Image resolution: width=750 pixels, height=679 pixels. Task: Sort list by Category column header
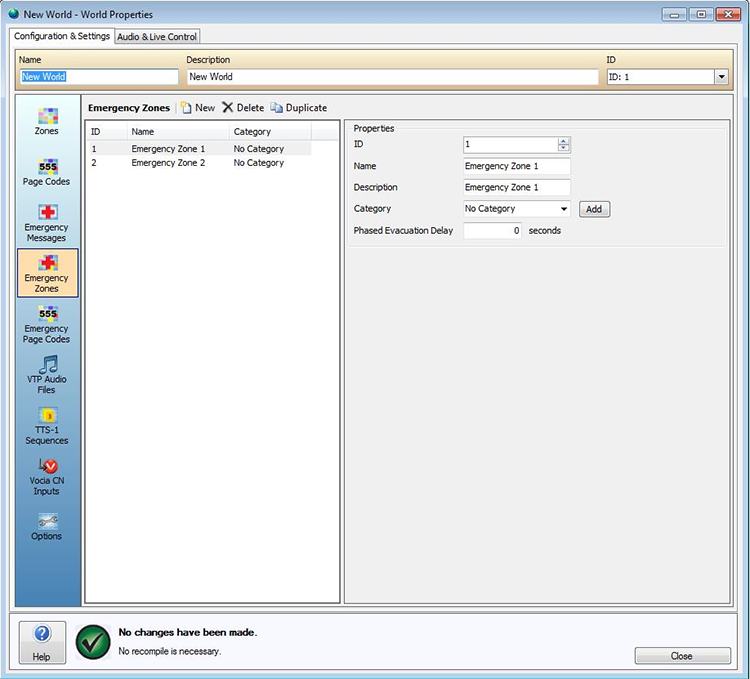click(x=270, y=131)
